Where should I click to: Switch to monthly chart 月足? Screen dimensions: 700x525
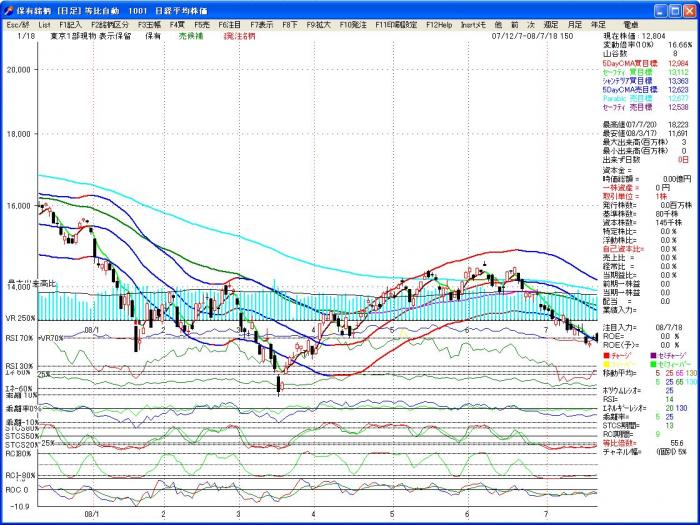click(575, 25)
